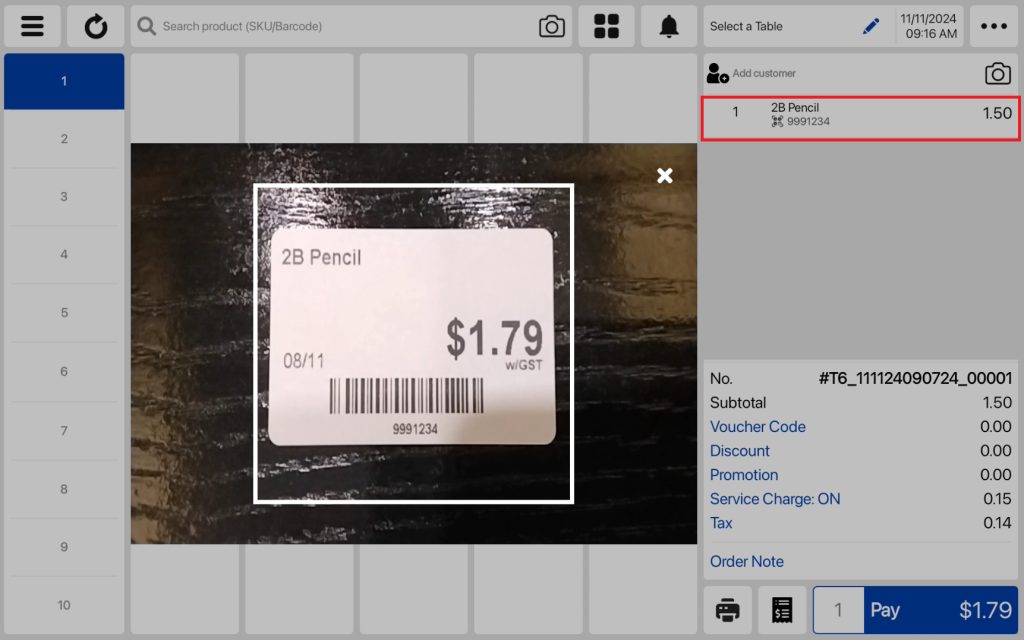Click the SKU 9991234 in order line
Image resolution: width=1024 pixels, height=640 pixels.
point(808,121)
